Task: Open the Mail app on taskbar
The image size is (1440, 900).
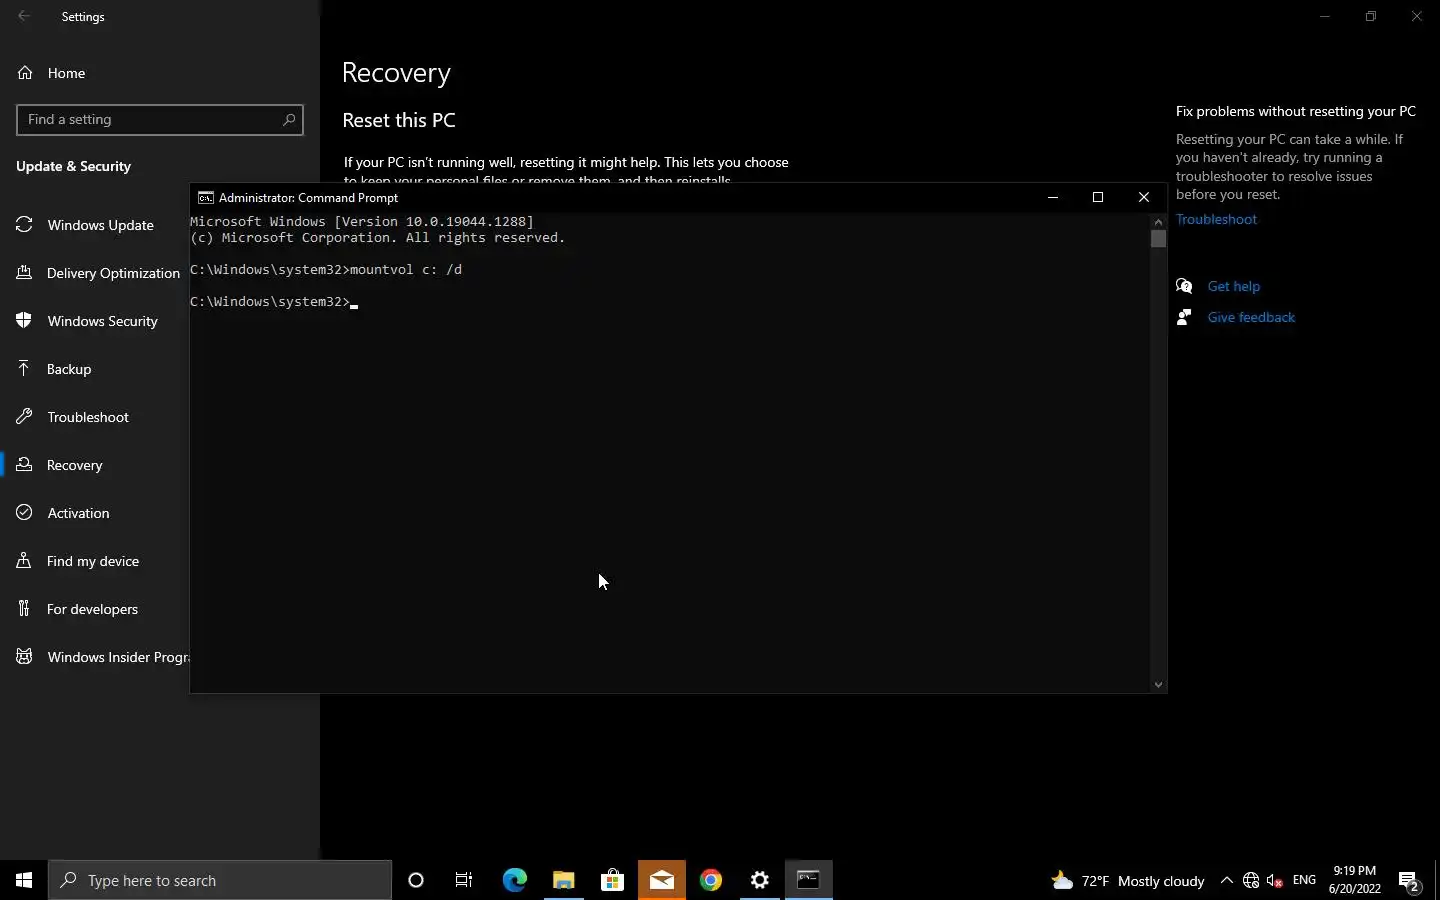Action: (662, 880)
